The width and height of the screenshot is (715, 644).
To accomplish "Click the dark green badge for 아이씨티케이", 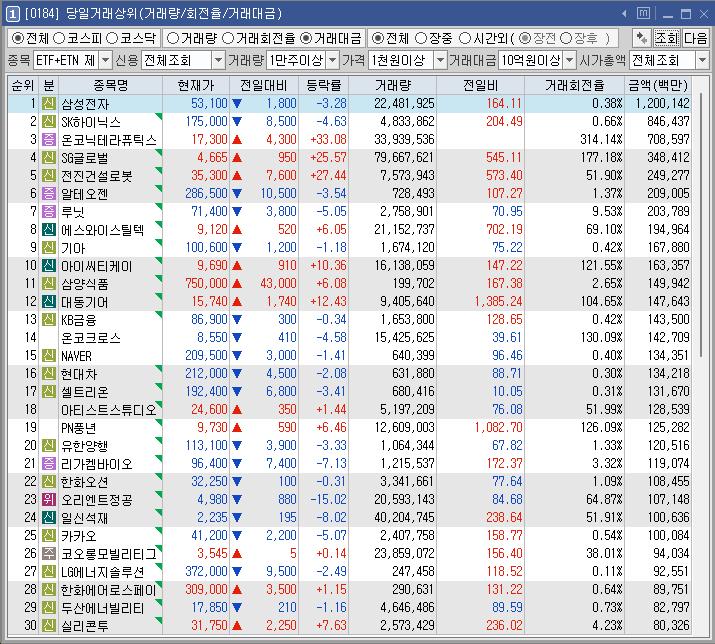I will click(x=49, y=265).
